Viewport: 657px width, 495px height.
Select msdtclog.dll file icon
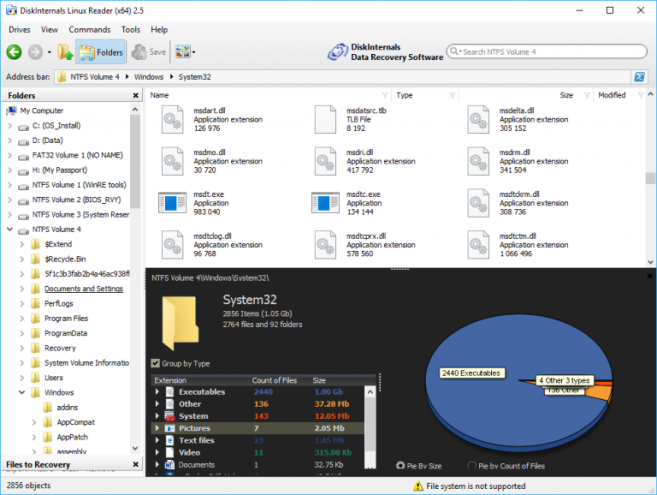click(172, 245)
